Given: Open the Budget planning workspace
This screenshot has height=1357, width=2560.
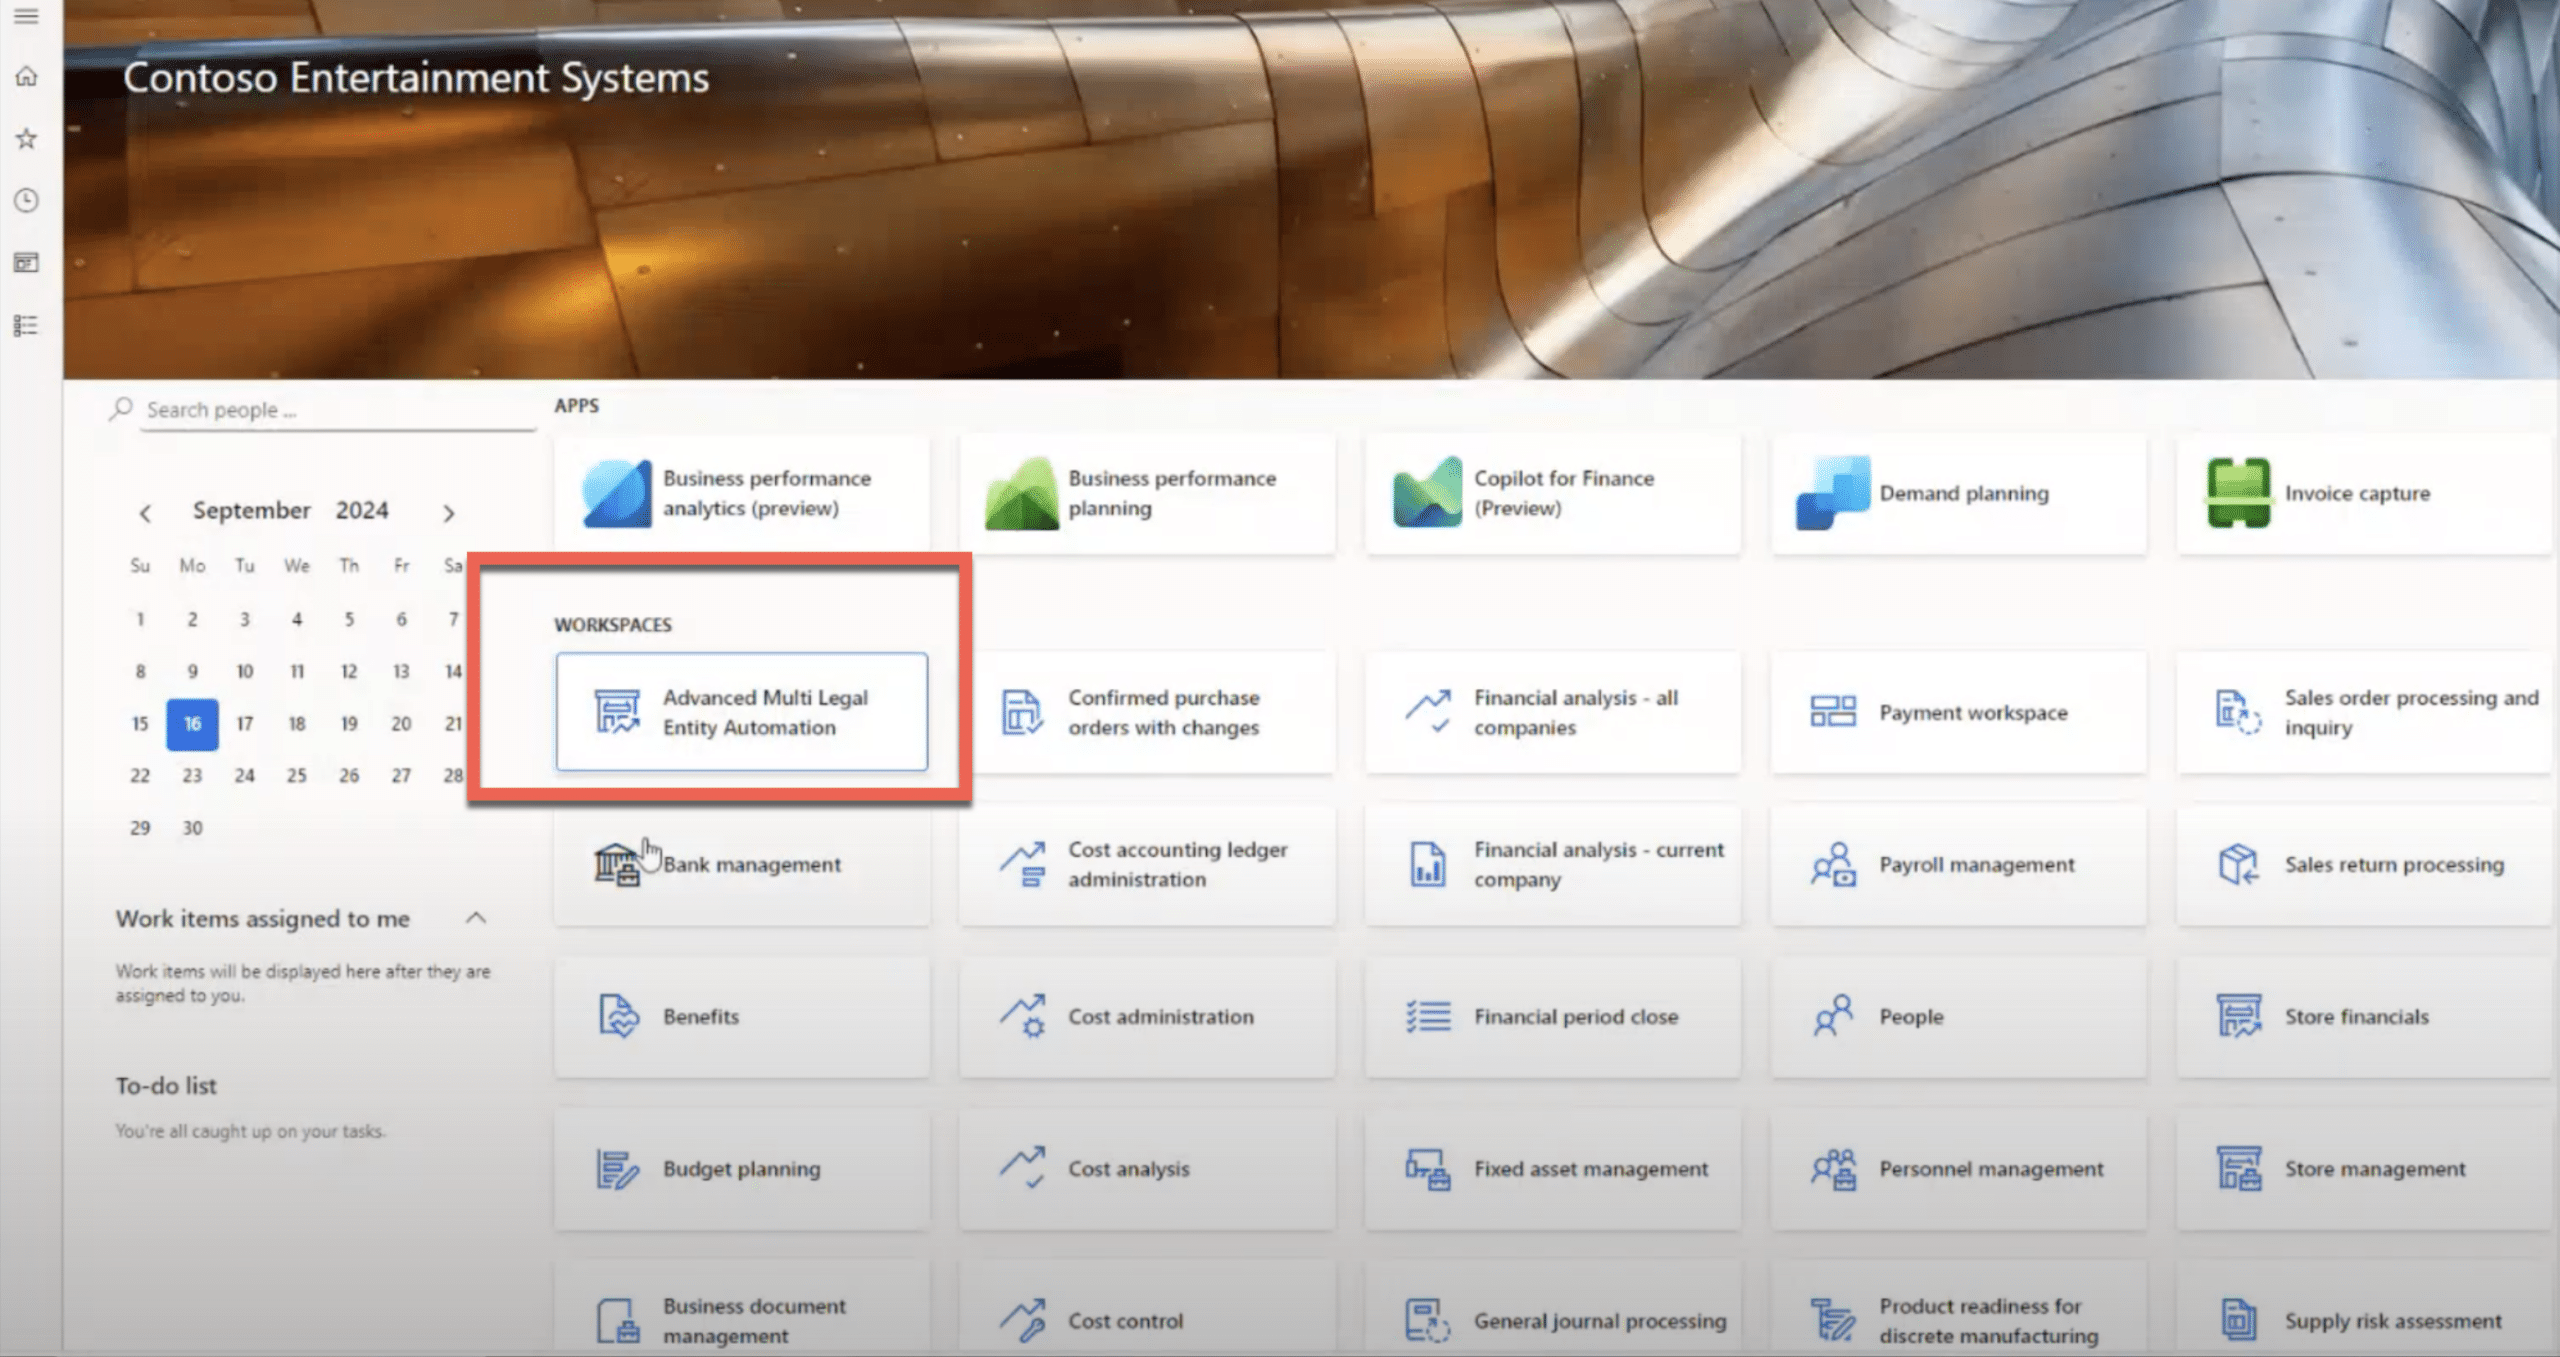Looking at the screenshot, I should [742, 1168].
